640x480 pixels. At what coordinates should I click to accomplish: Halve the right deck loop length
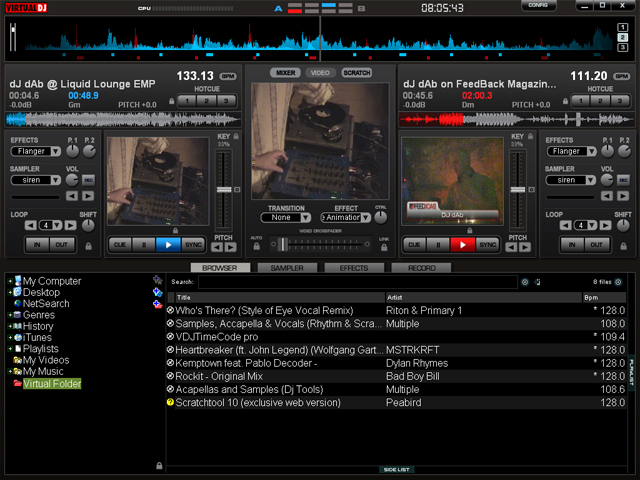(565, 225)
